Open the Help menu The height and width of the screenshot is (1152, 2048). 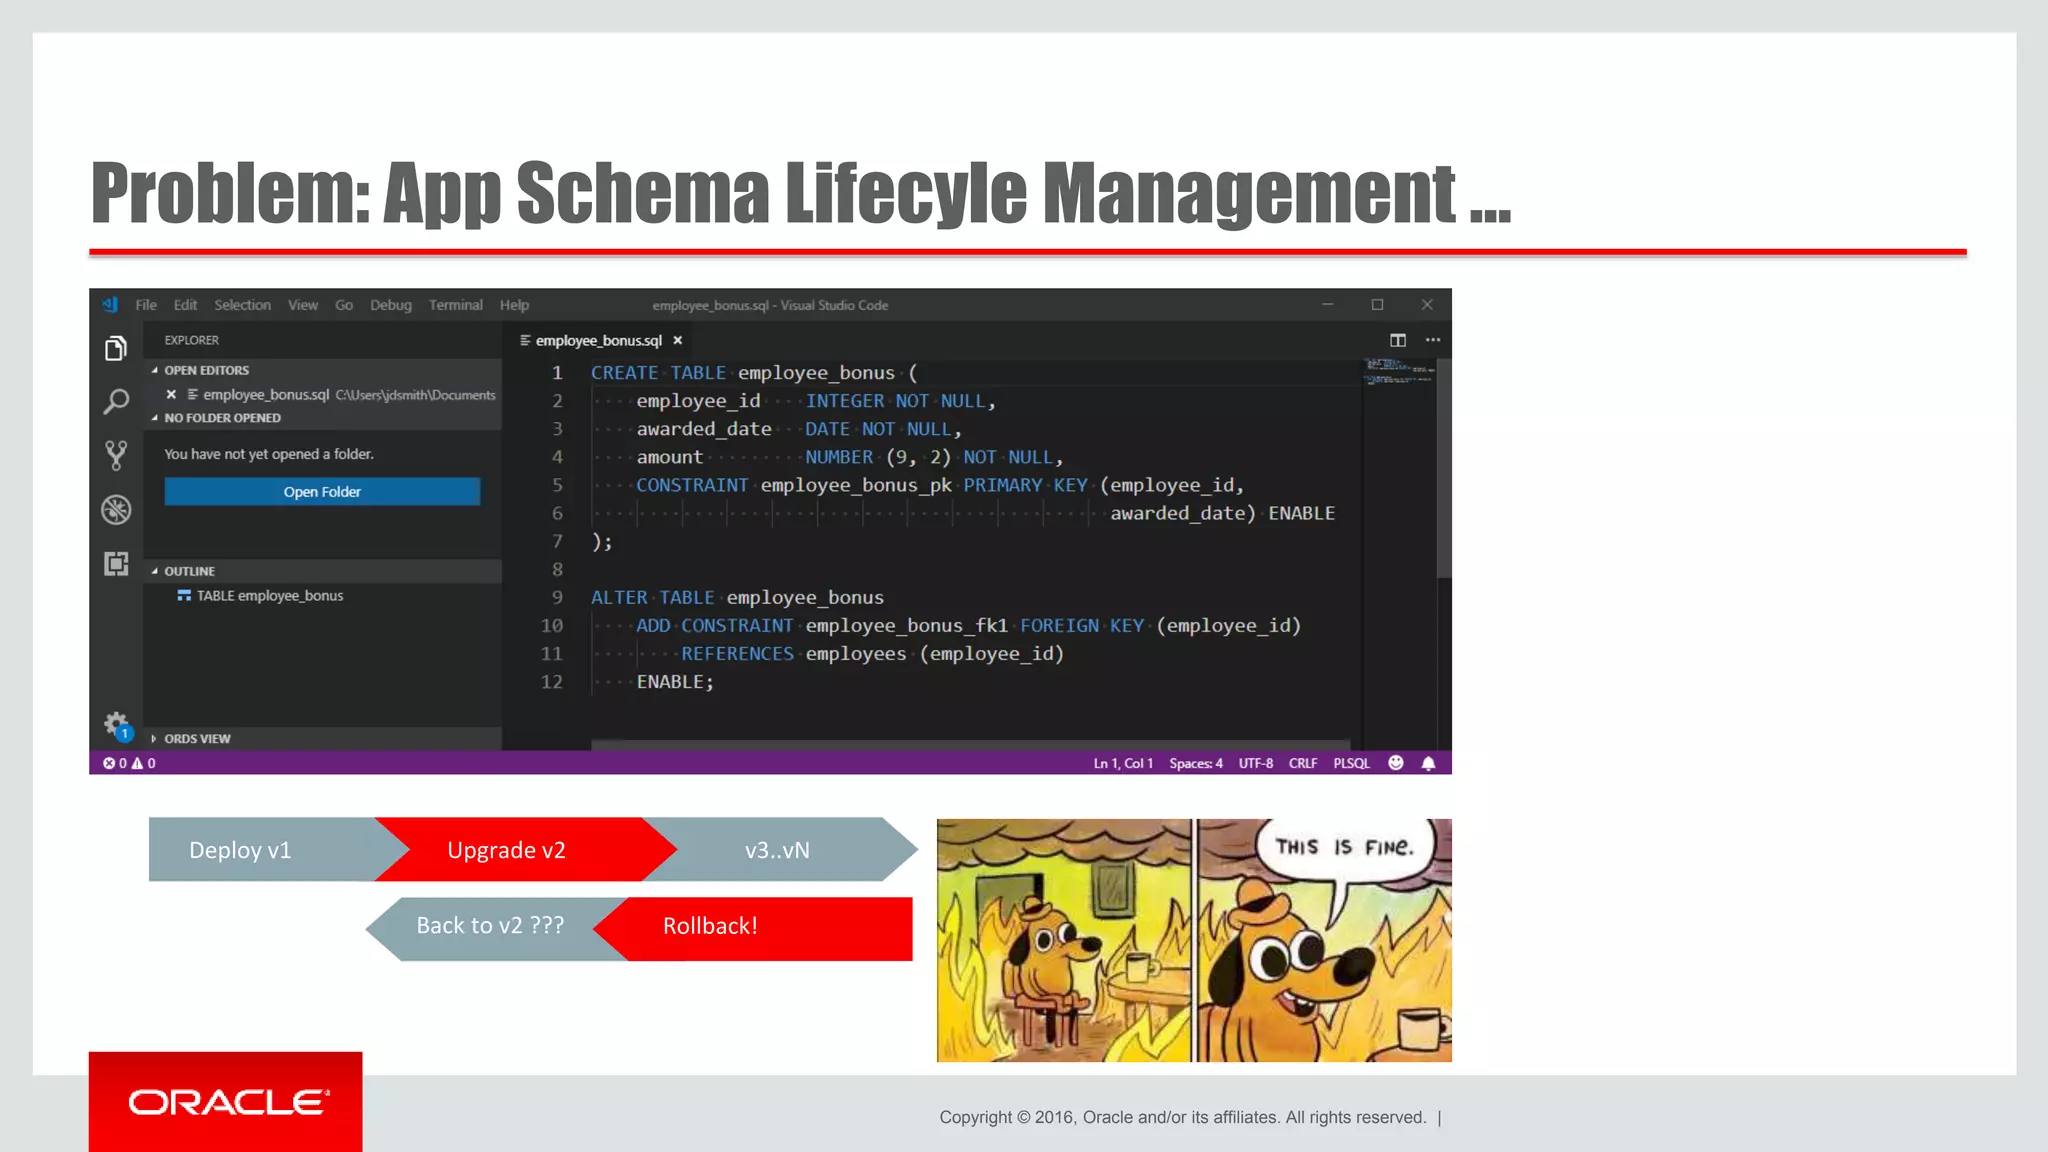tap(514, 305)
